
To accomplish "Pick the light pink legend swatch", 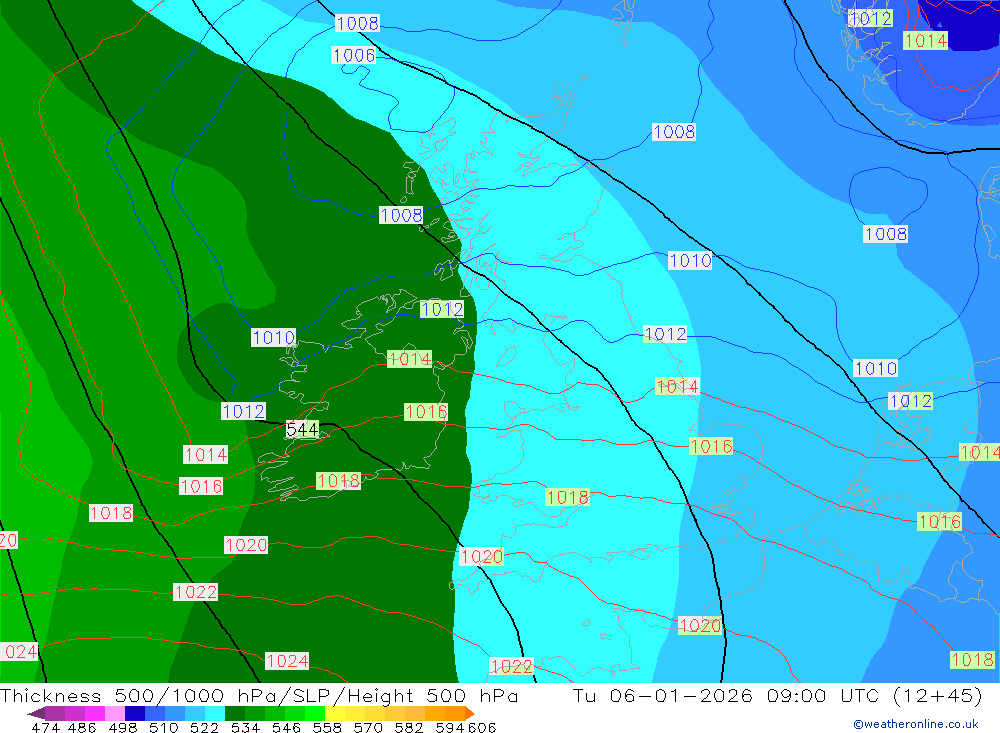I will click(115, 713).
